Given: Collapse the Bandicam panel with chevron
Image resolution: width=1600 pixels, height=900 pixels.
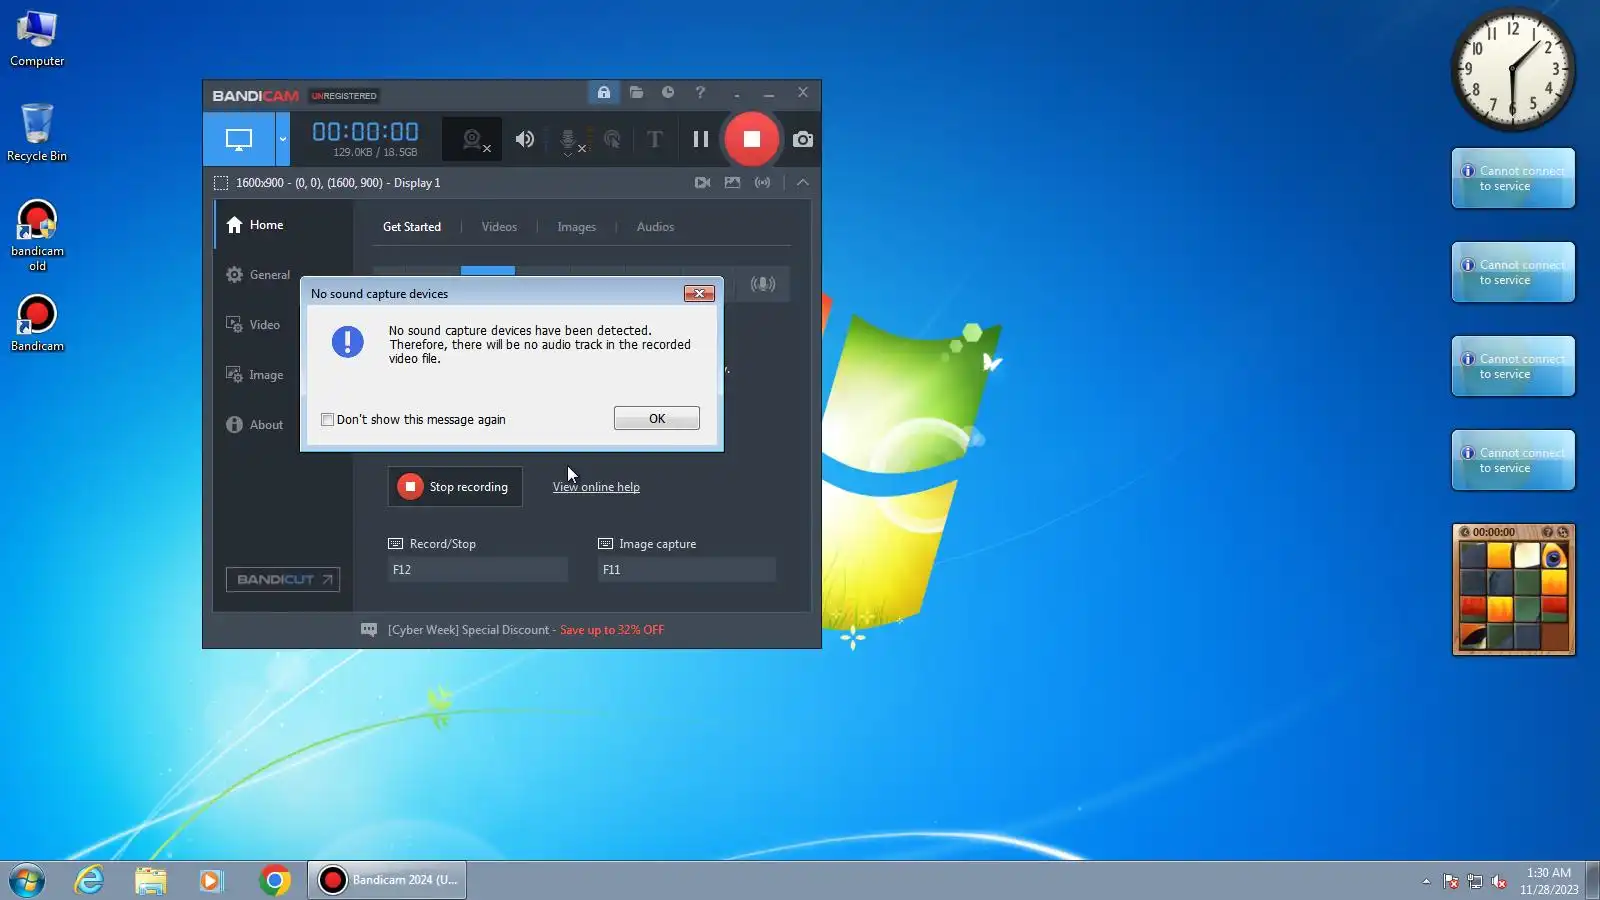Looking at the screenshot, I should point(803,183).
